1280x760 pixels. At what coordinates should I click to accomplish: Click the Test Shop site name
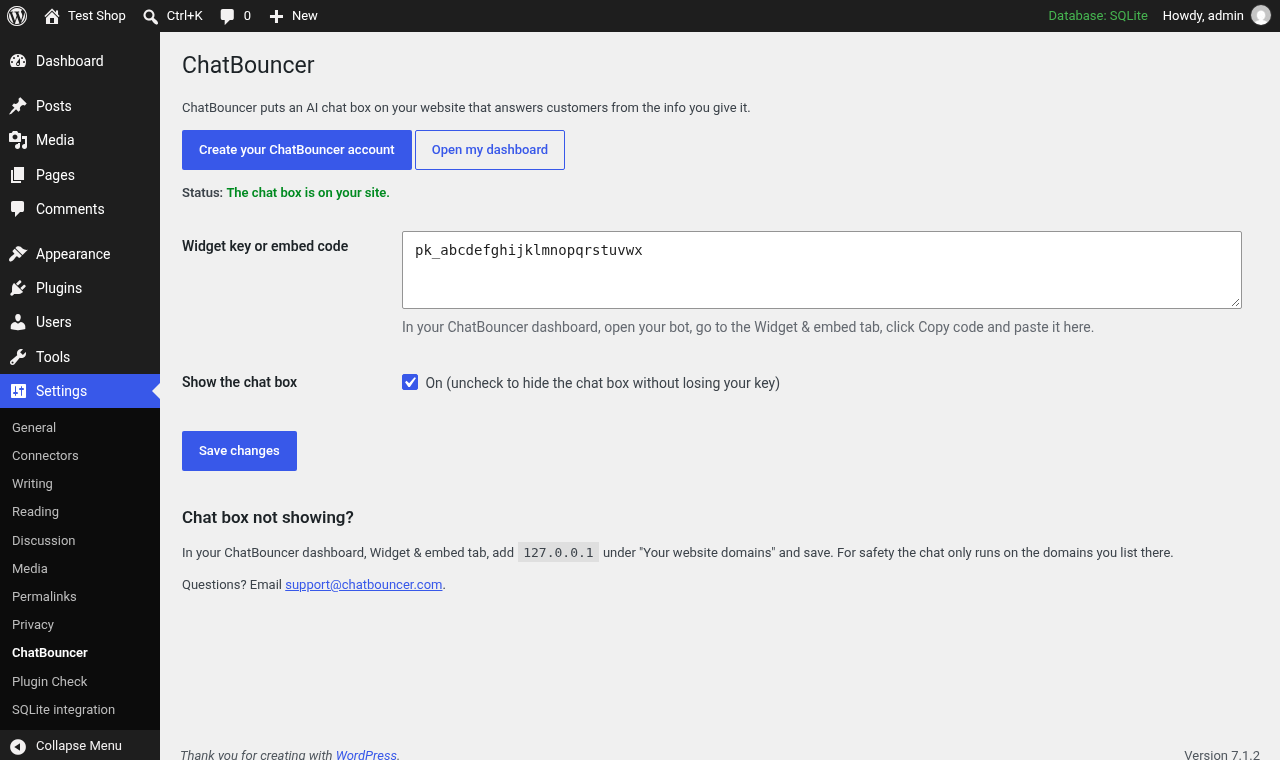[x=97, y=16]
